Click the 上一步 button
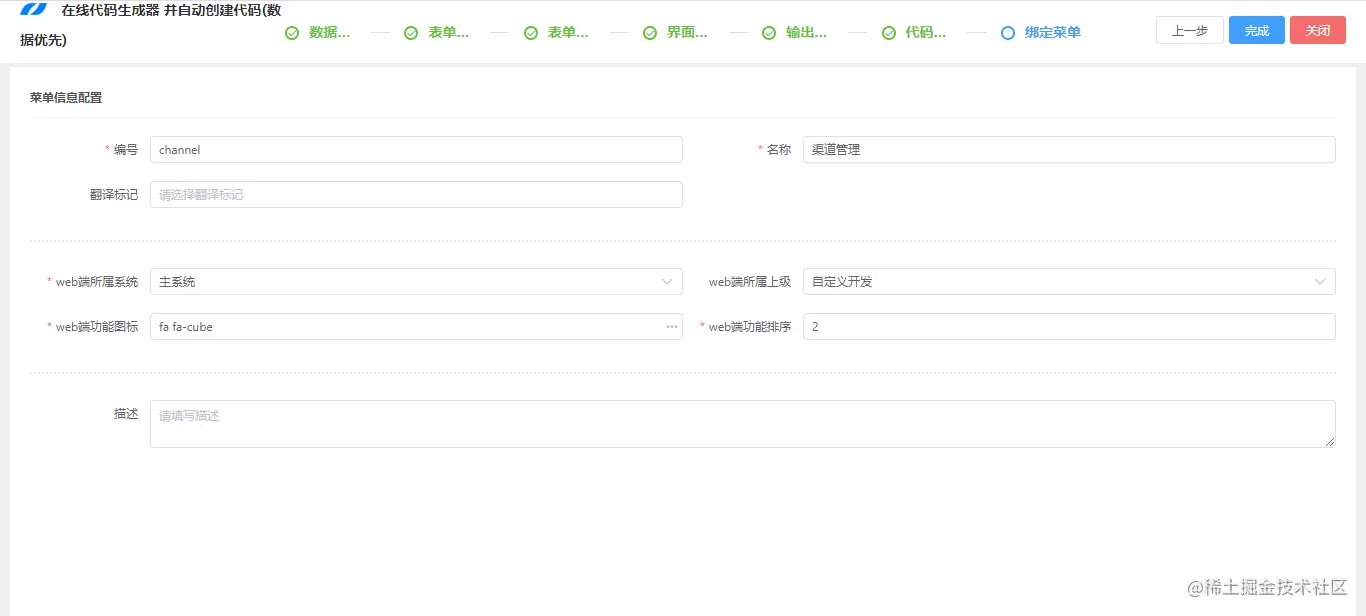The image size is (1366, 616). click(x=1189, y=30)
